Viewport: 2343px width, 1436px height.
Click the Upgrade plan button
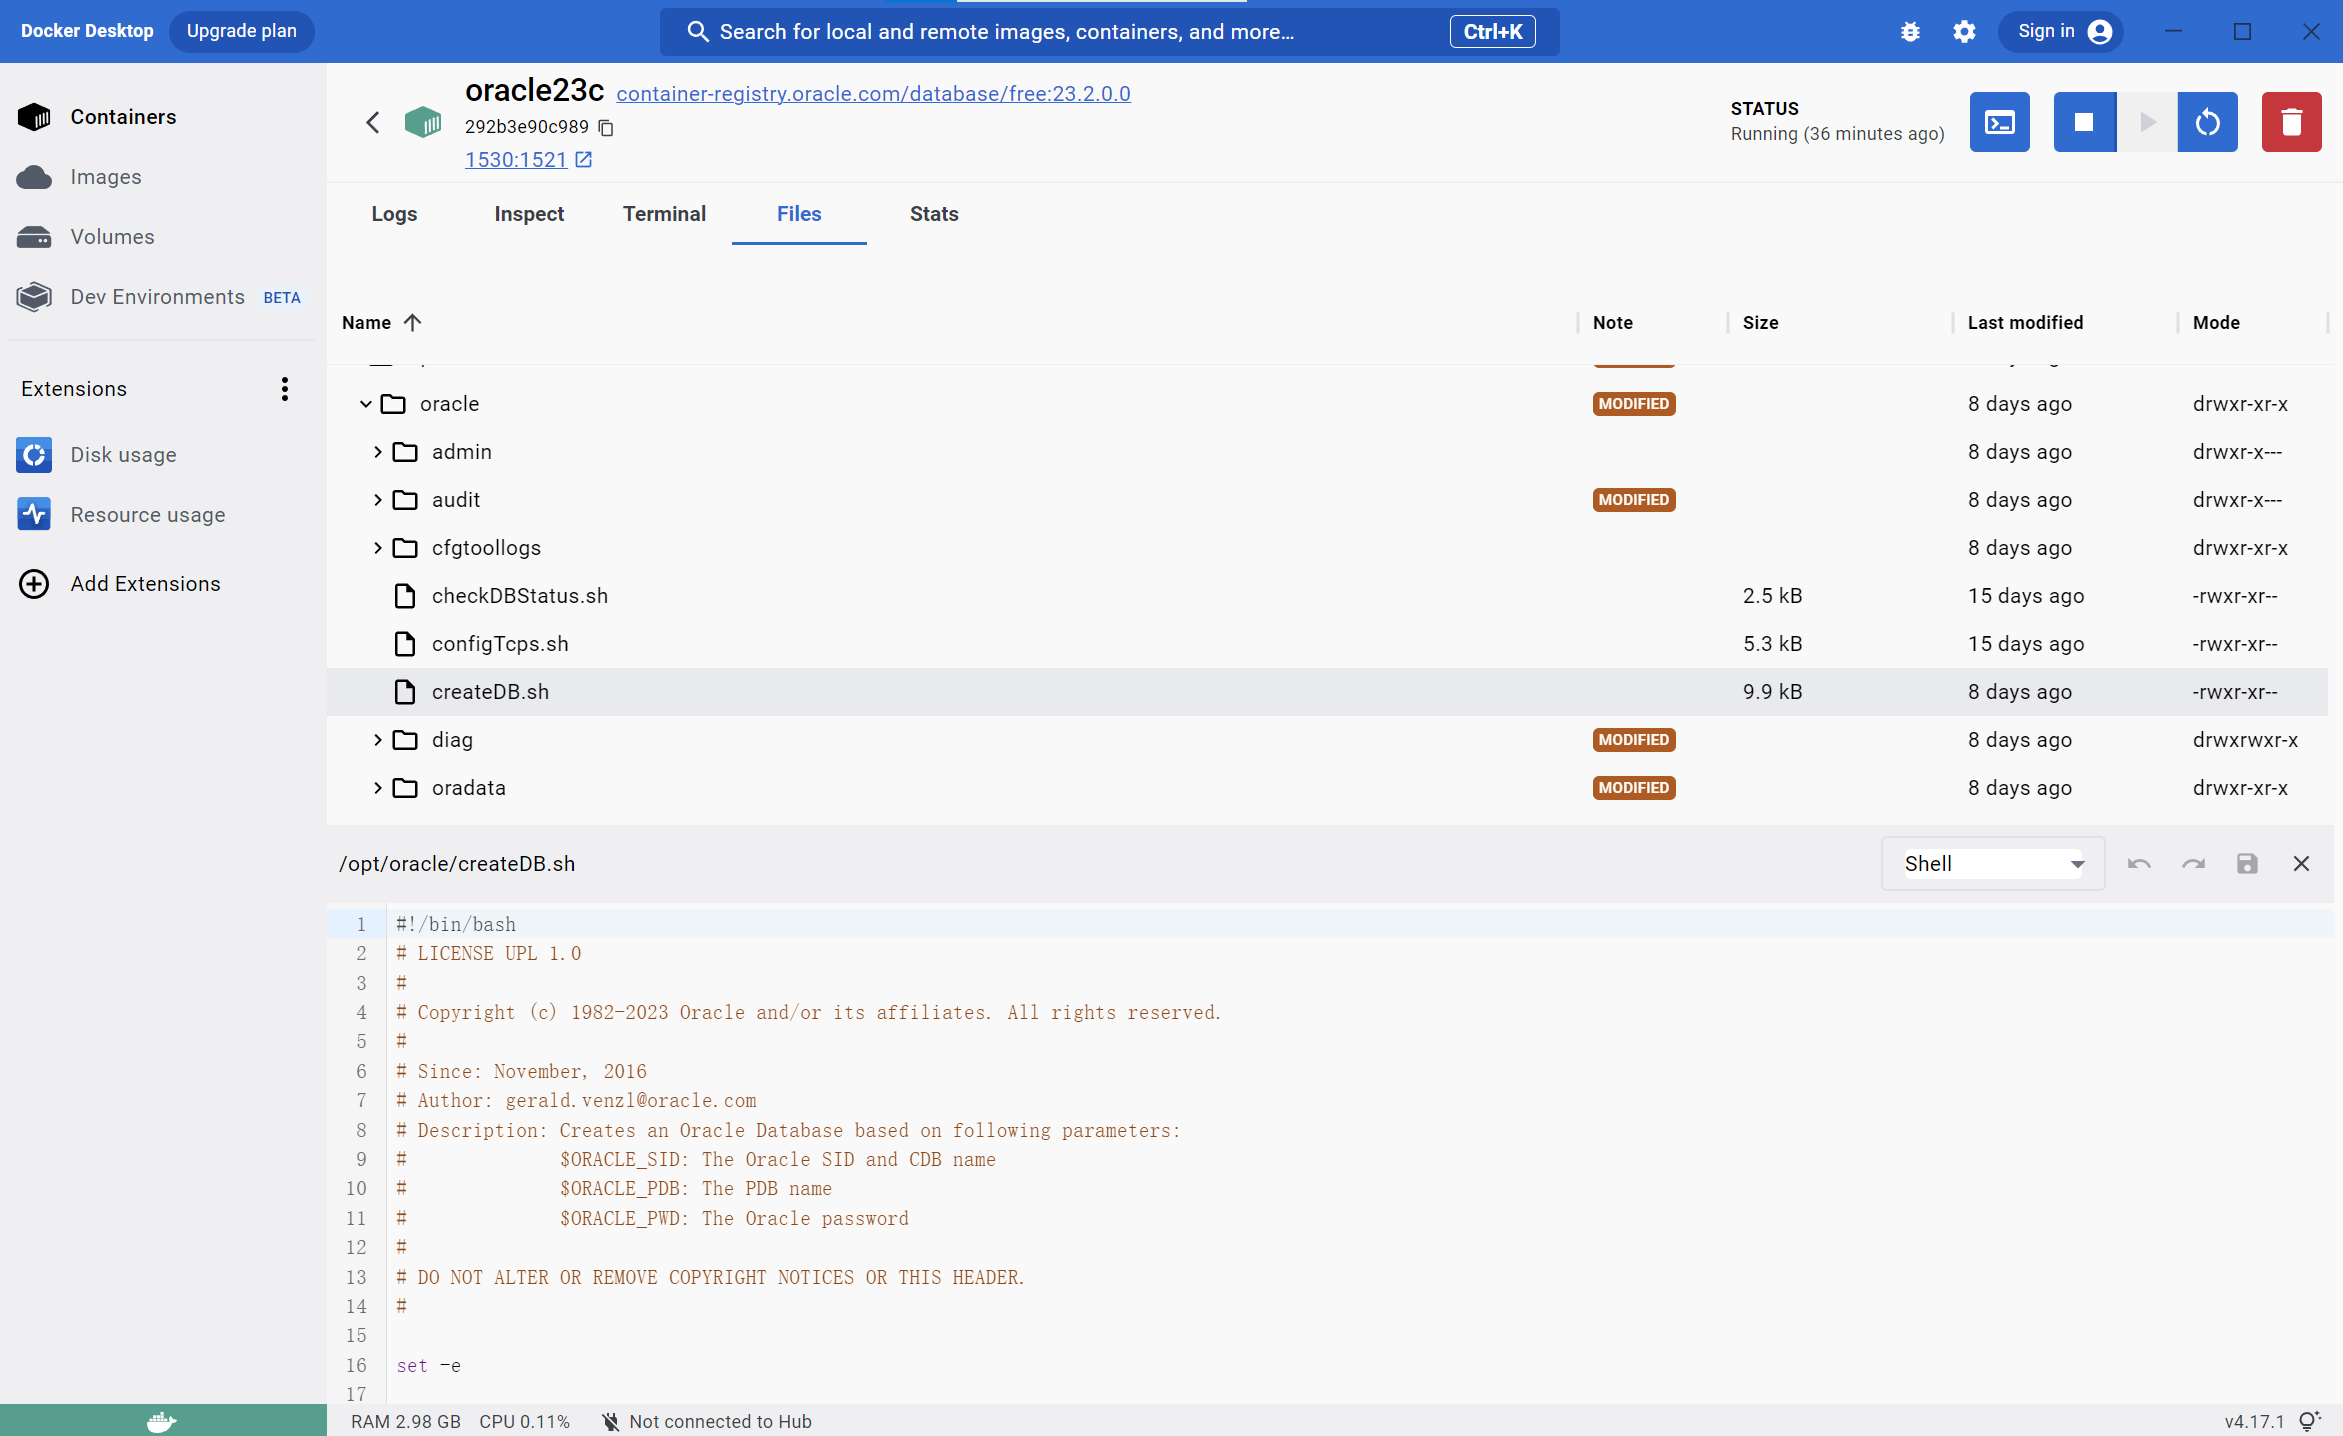(241, 31)
